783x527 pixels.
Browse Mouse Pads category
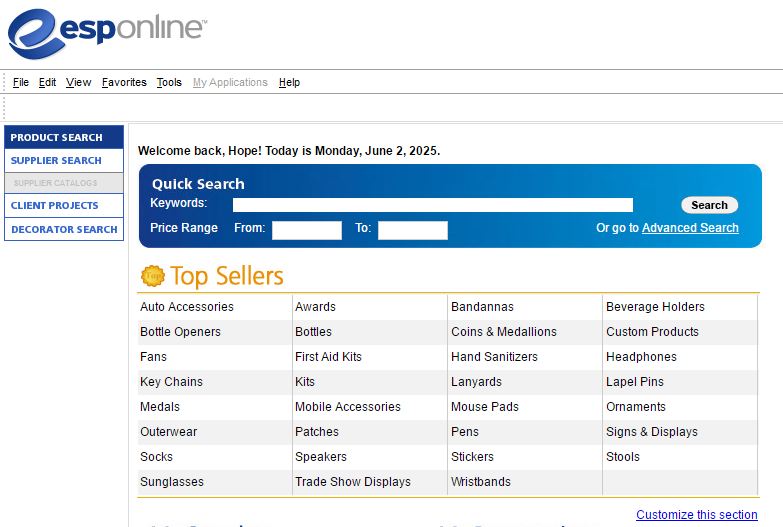coord(485,407)
